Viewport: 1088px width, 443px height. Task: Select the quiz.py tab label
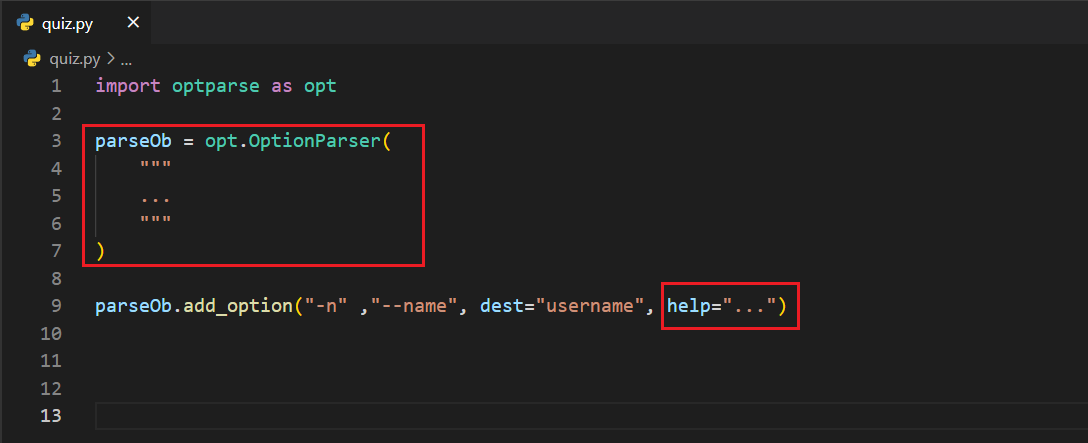click(x=68, y=23)
